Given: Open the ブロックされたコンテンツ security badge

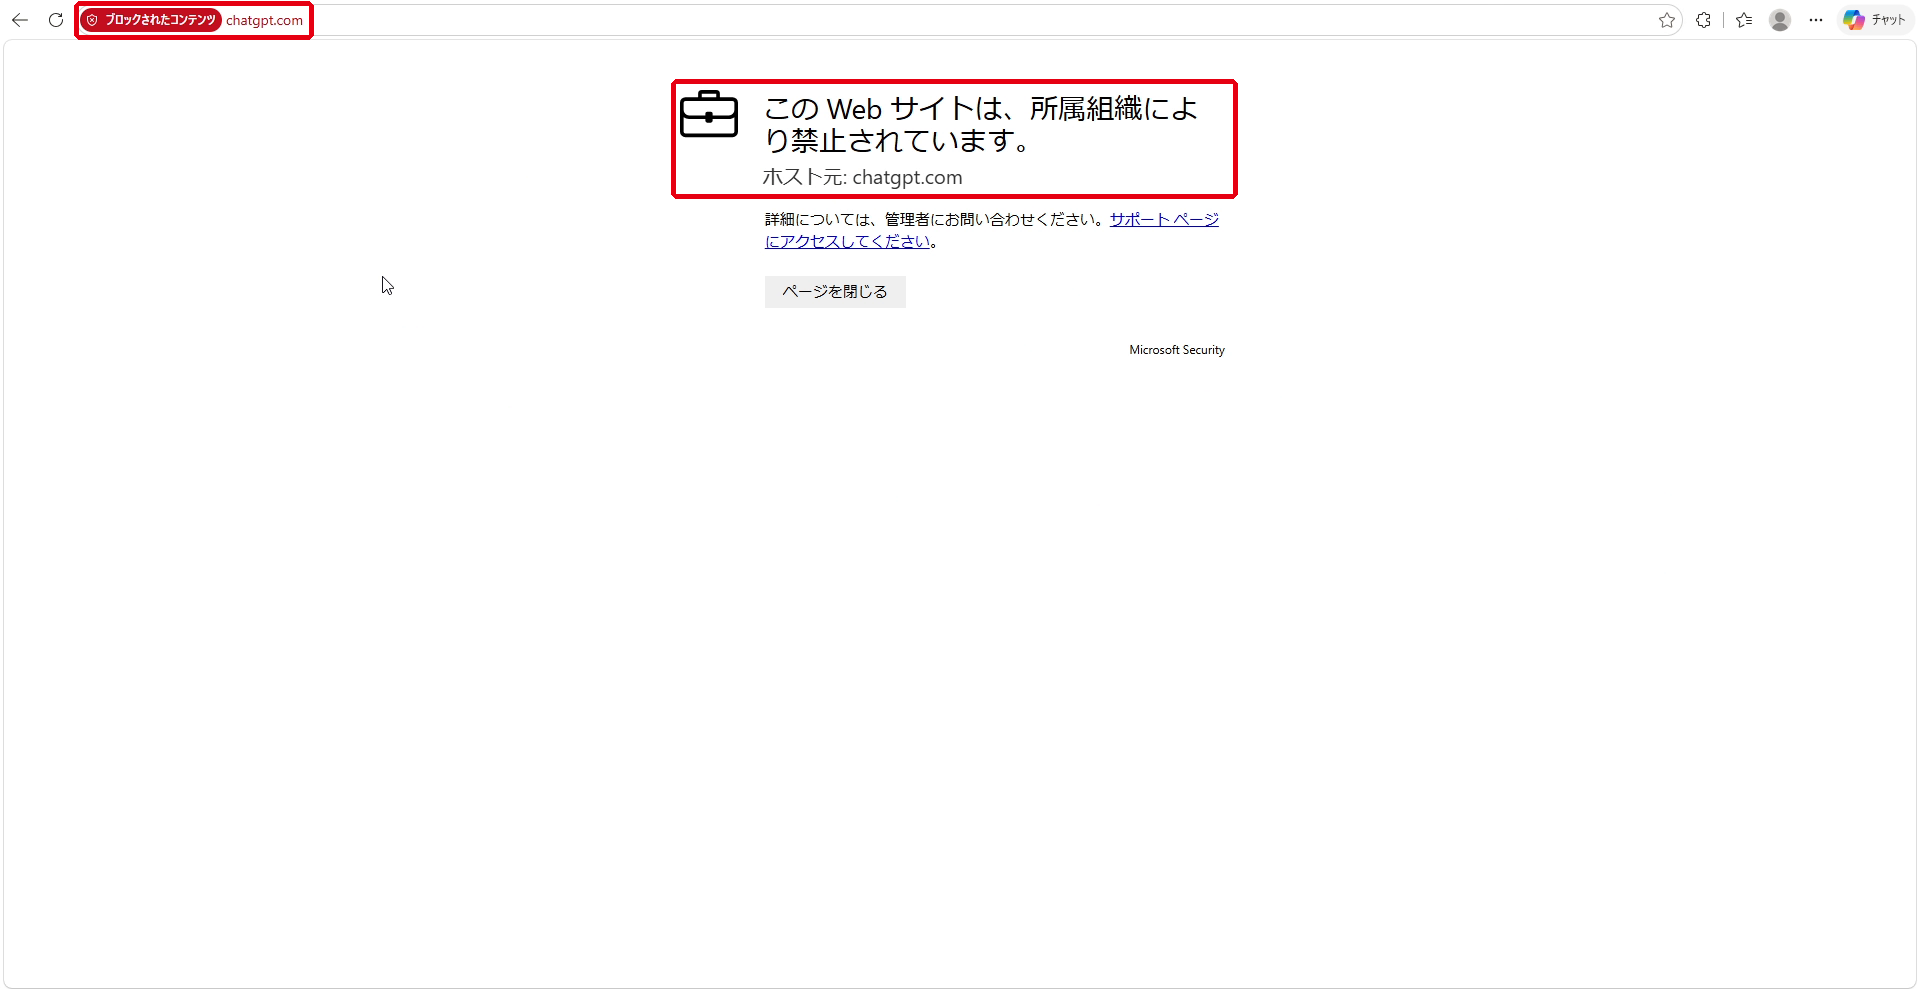Looking at the screenshot, I should point(151,20).
